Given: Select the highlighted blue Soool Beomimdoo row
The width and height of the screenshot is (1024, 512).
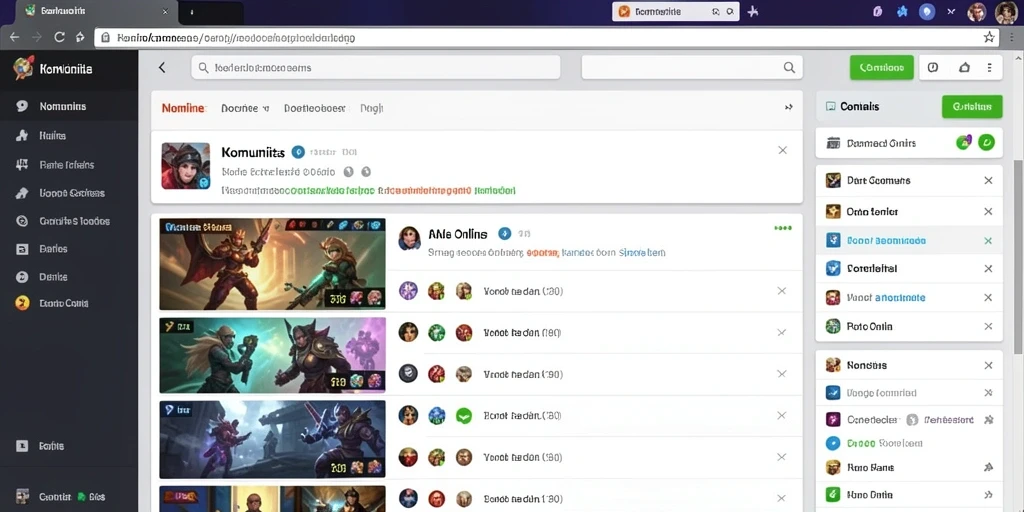Looking at the screenshot, I should 909,241.
